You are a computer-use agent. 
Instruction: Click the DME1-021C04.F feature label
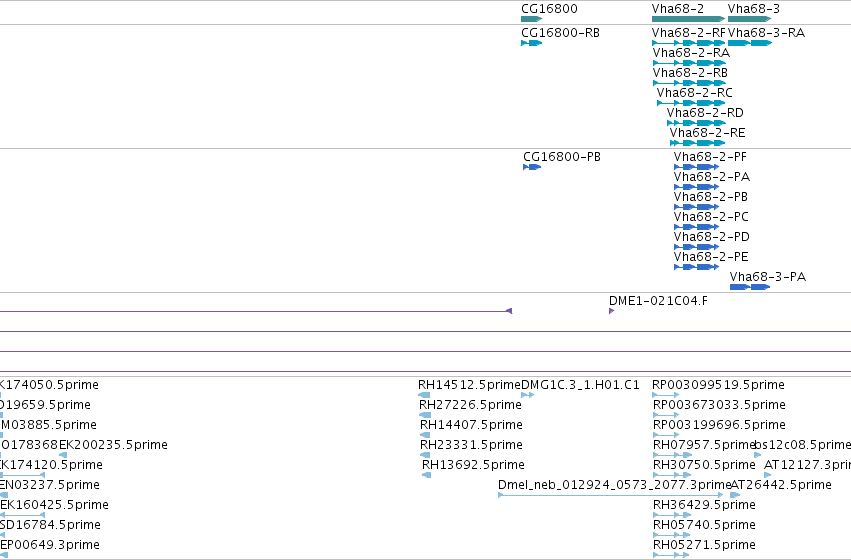658,301
